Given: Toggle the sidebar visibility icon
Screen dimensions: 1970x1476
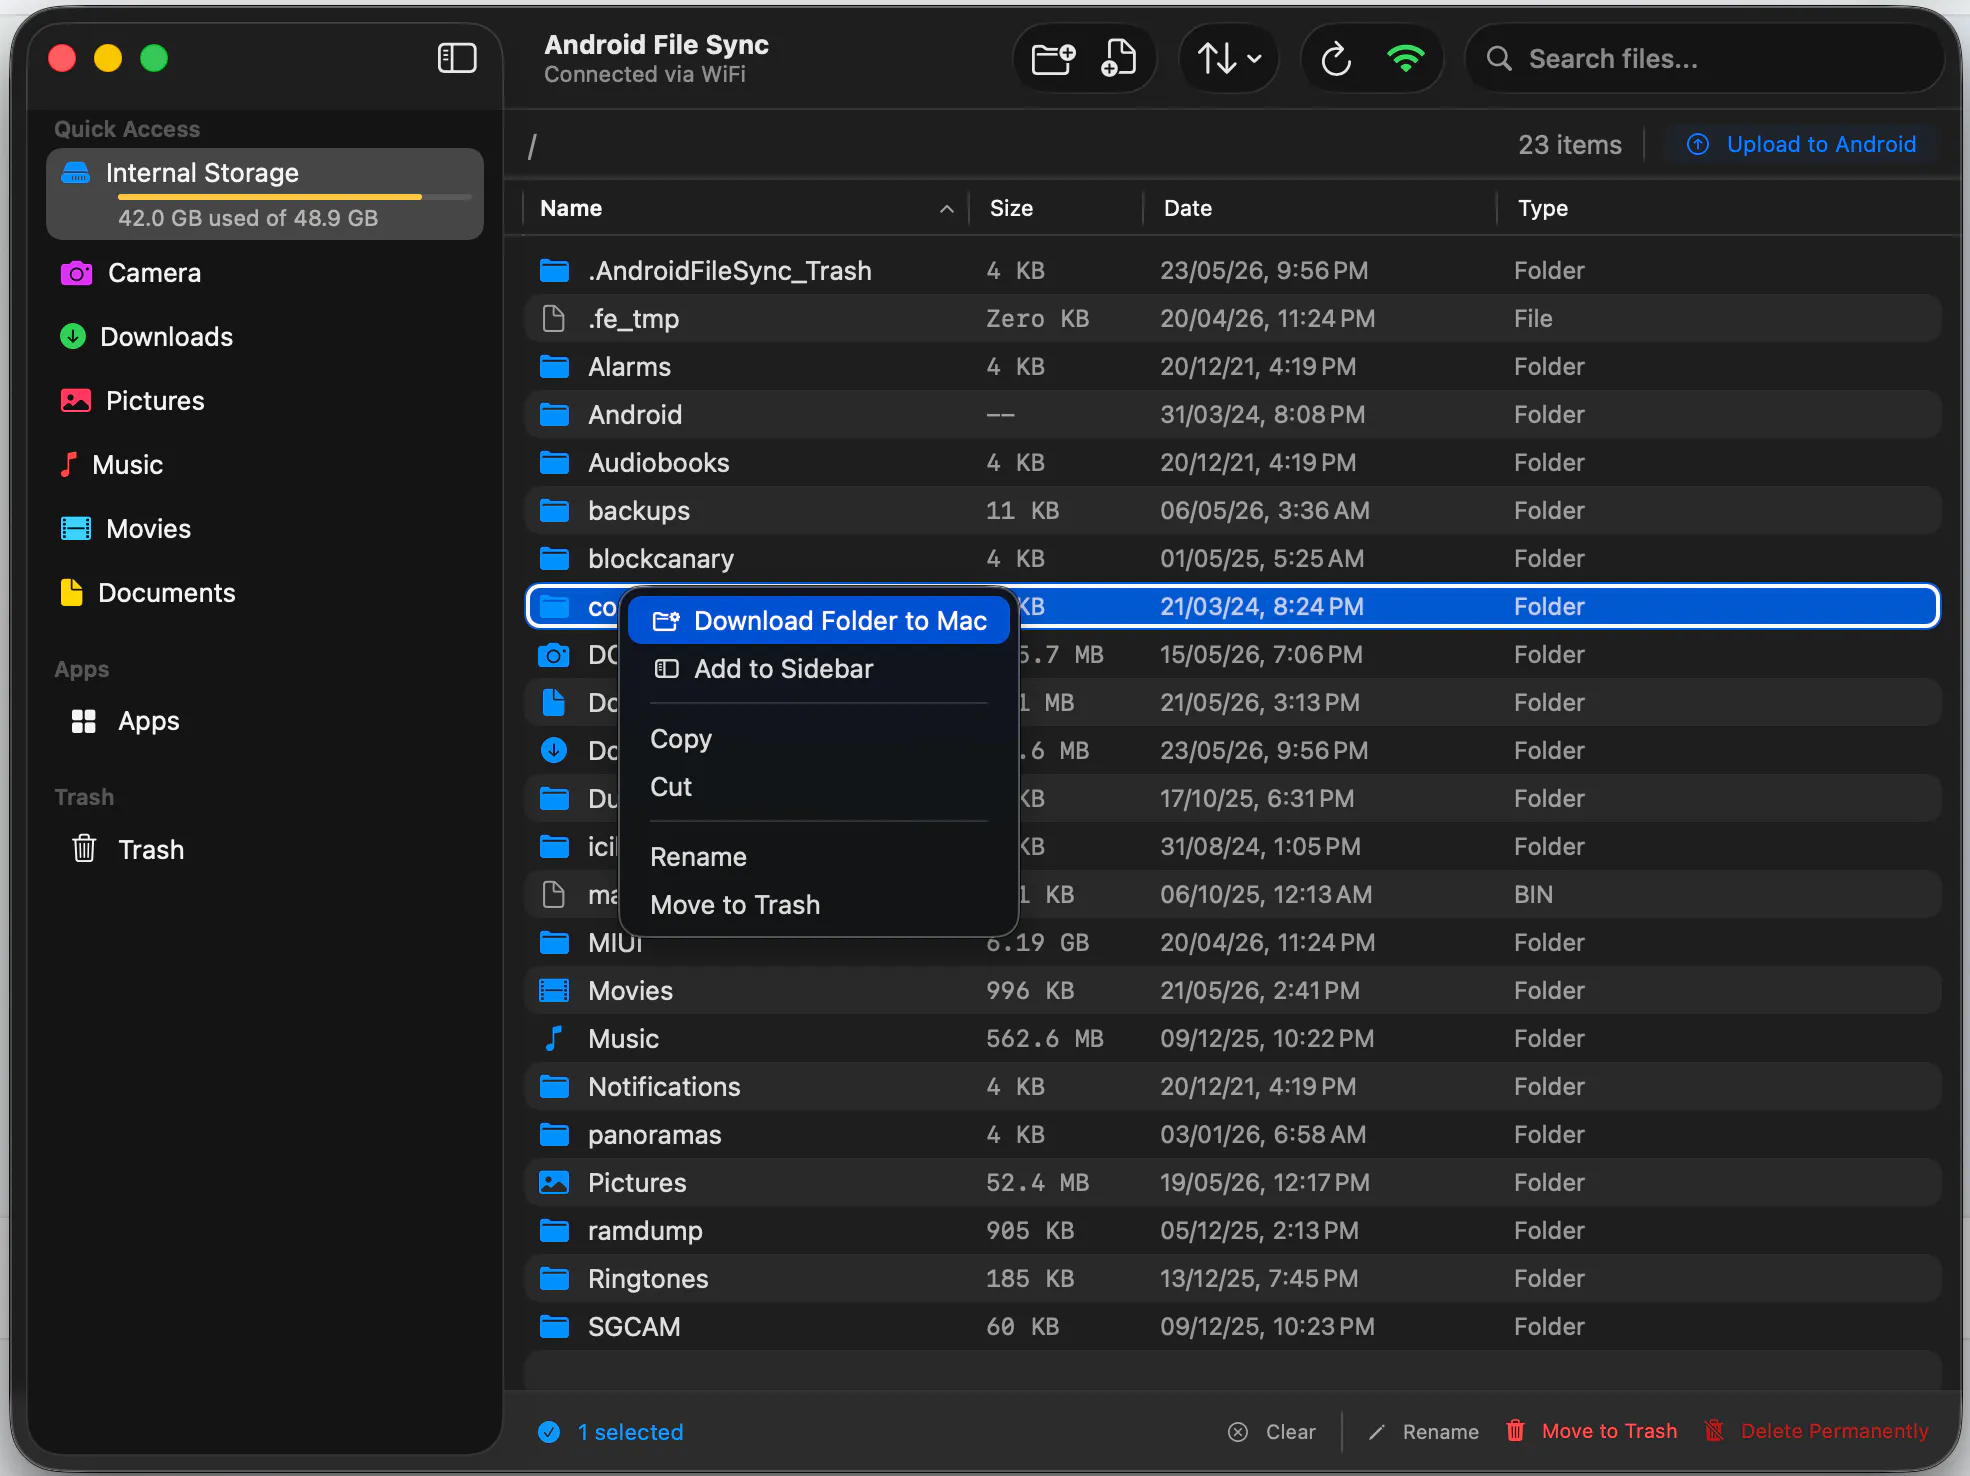Looking at the screenshot, I should pos(457,58).
